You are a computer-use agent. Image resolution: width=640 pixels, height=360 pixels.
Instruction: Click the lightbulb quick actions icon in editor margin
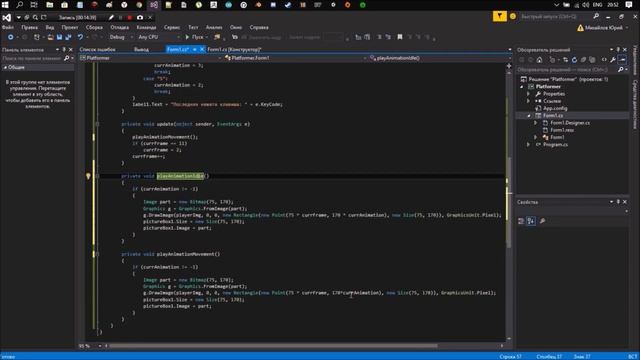(88, 176)
